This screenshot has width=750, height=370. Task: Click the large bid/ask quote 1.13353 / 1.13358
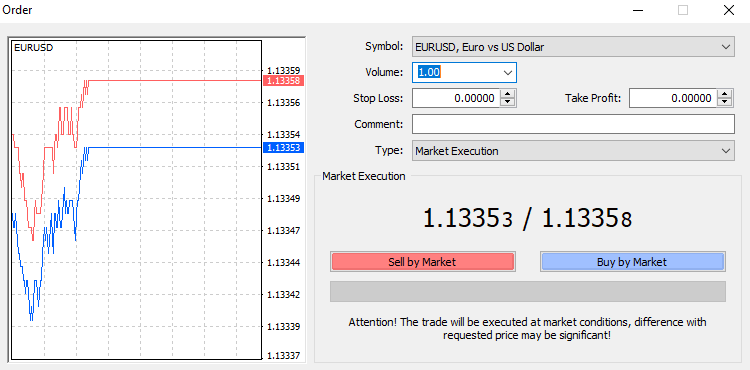(528, 219)
